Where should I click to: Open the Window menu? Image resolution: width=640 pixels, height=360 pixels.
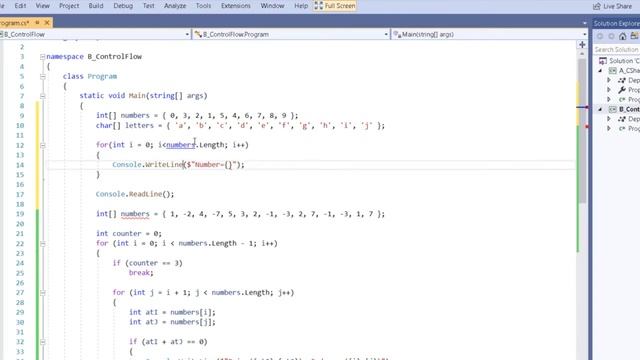click(272, 6)
